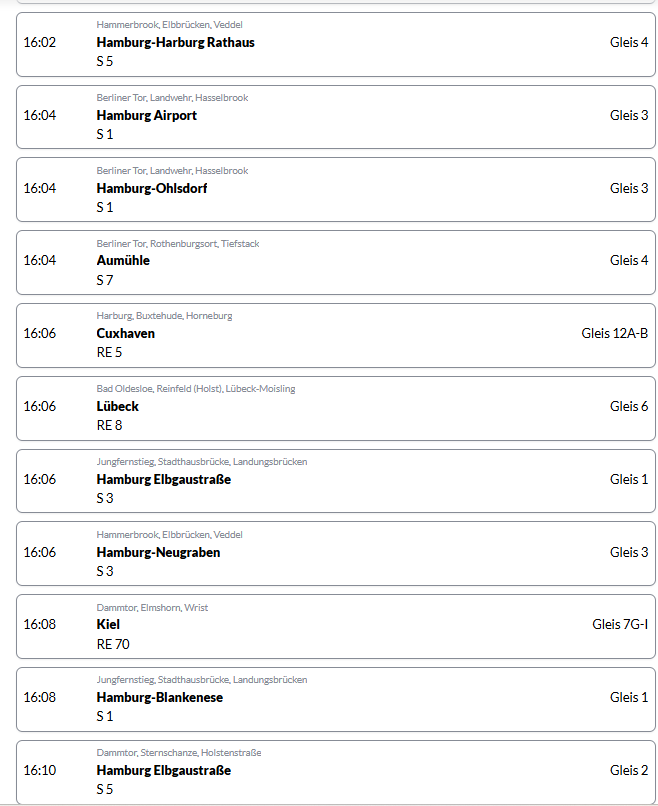Viewport: 658px width, 806px height.
Task: Open the Hamburg-Ohlsdorf departure row
Action: pos(336,189)
